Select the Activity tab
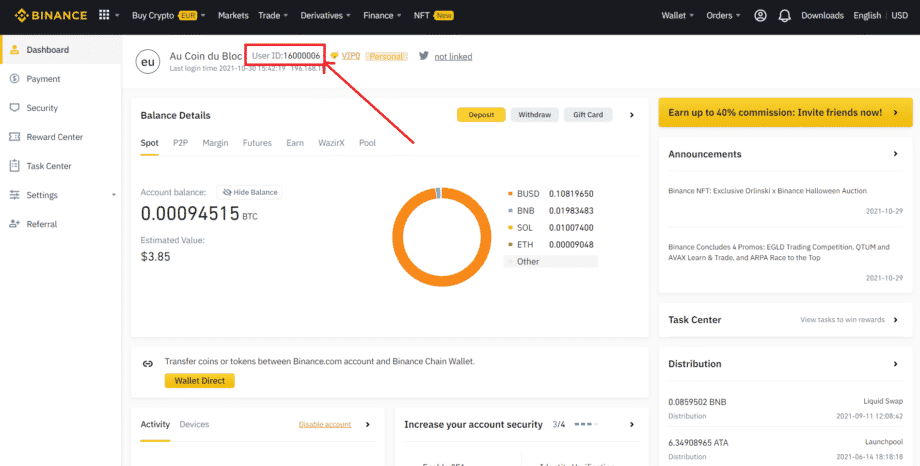 point(155,424)
